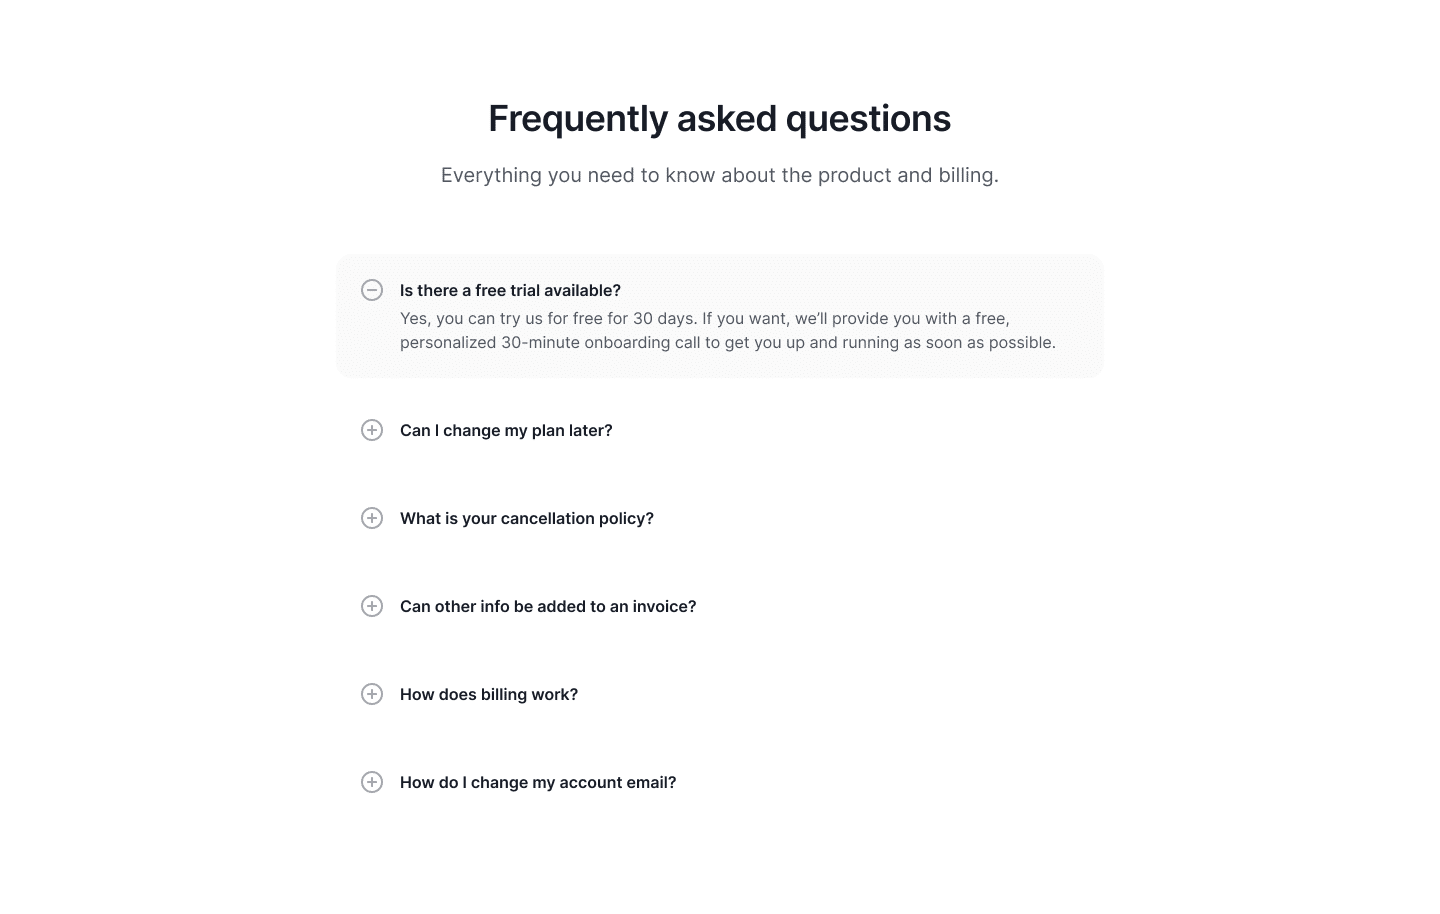Expand 'How do I change my account email?'

pyautogui.click(x=538, y=782)
